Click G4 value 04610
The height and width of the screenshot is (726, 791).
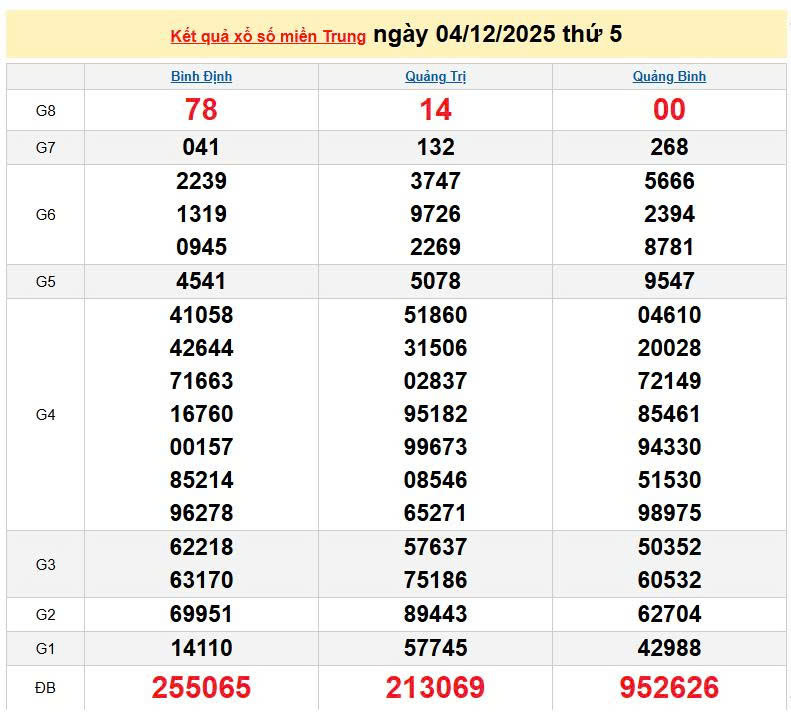(669, 315)
